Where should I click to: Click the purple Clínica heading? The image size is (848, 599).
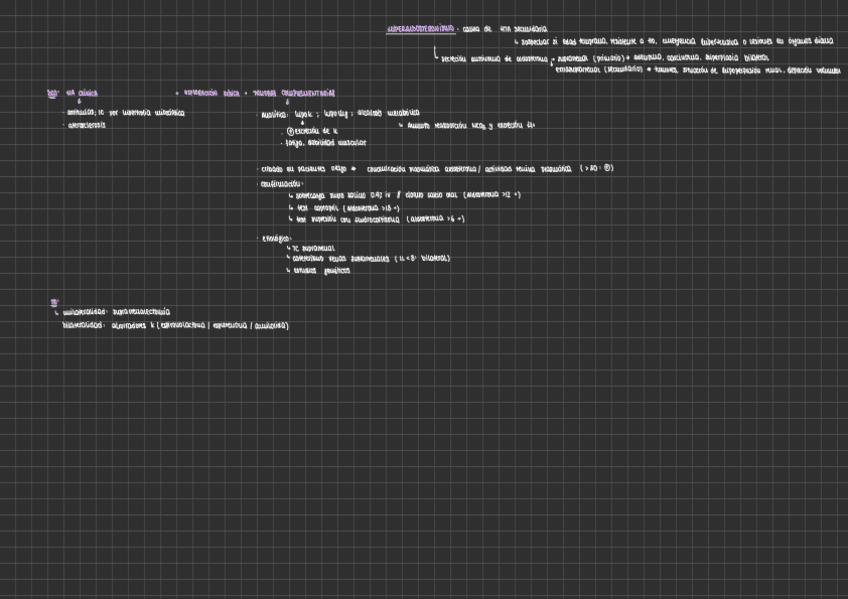point(81,93)
